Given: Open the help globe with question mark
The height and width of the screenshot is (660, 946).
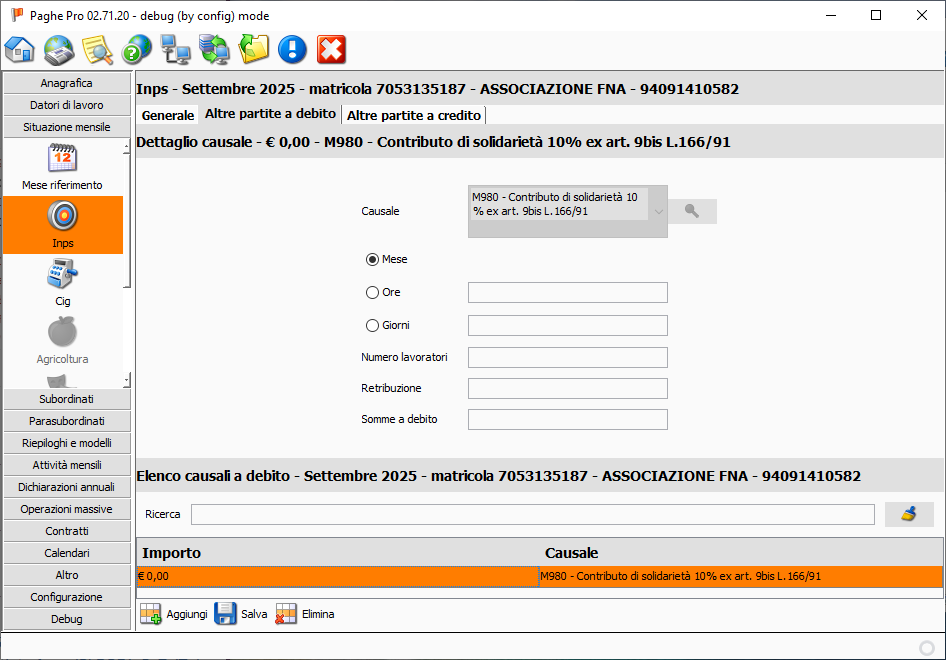Looking at the screenshot, I should point(136,49).
